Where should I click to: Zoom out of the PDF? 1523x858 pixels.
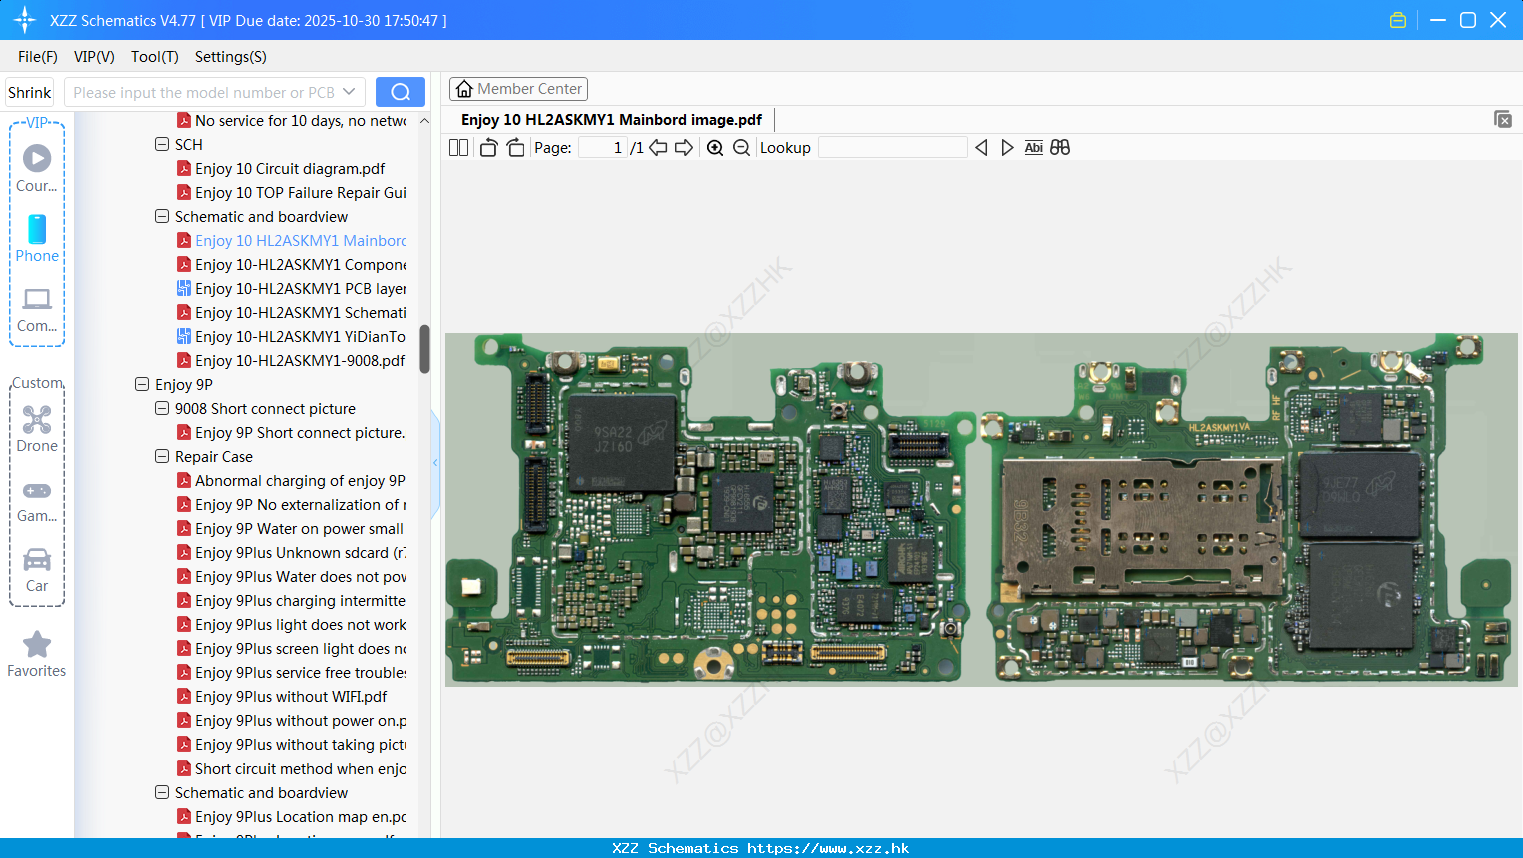741,148
